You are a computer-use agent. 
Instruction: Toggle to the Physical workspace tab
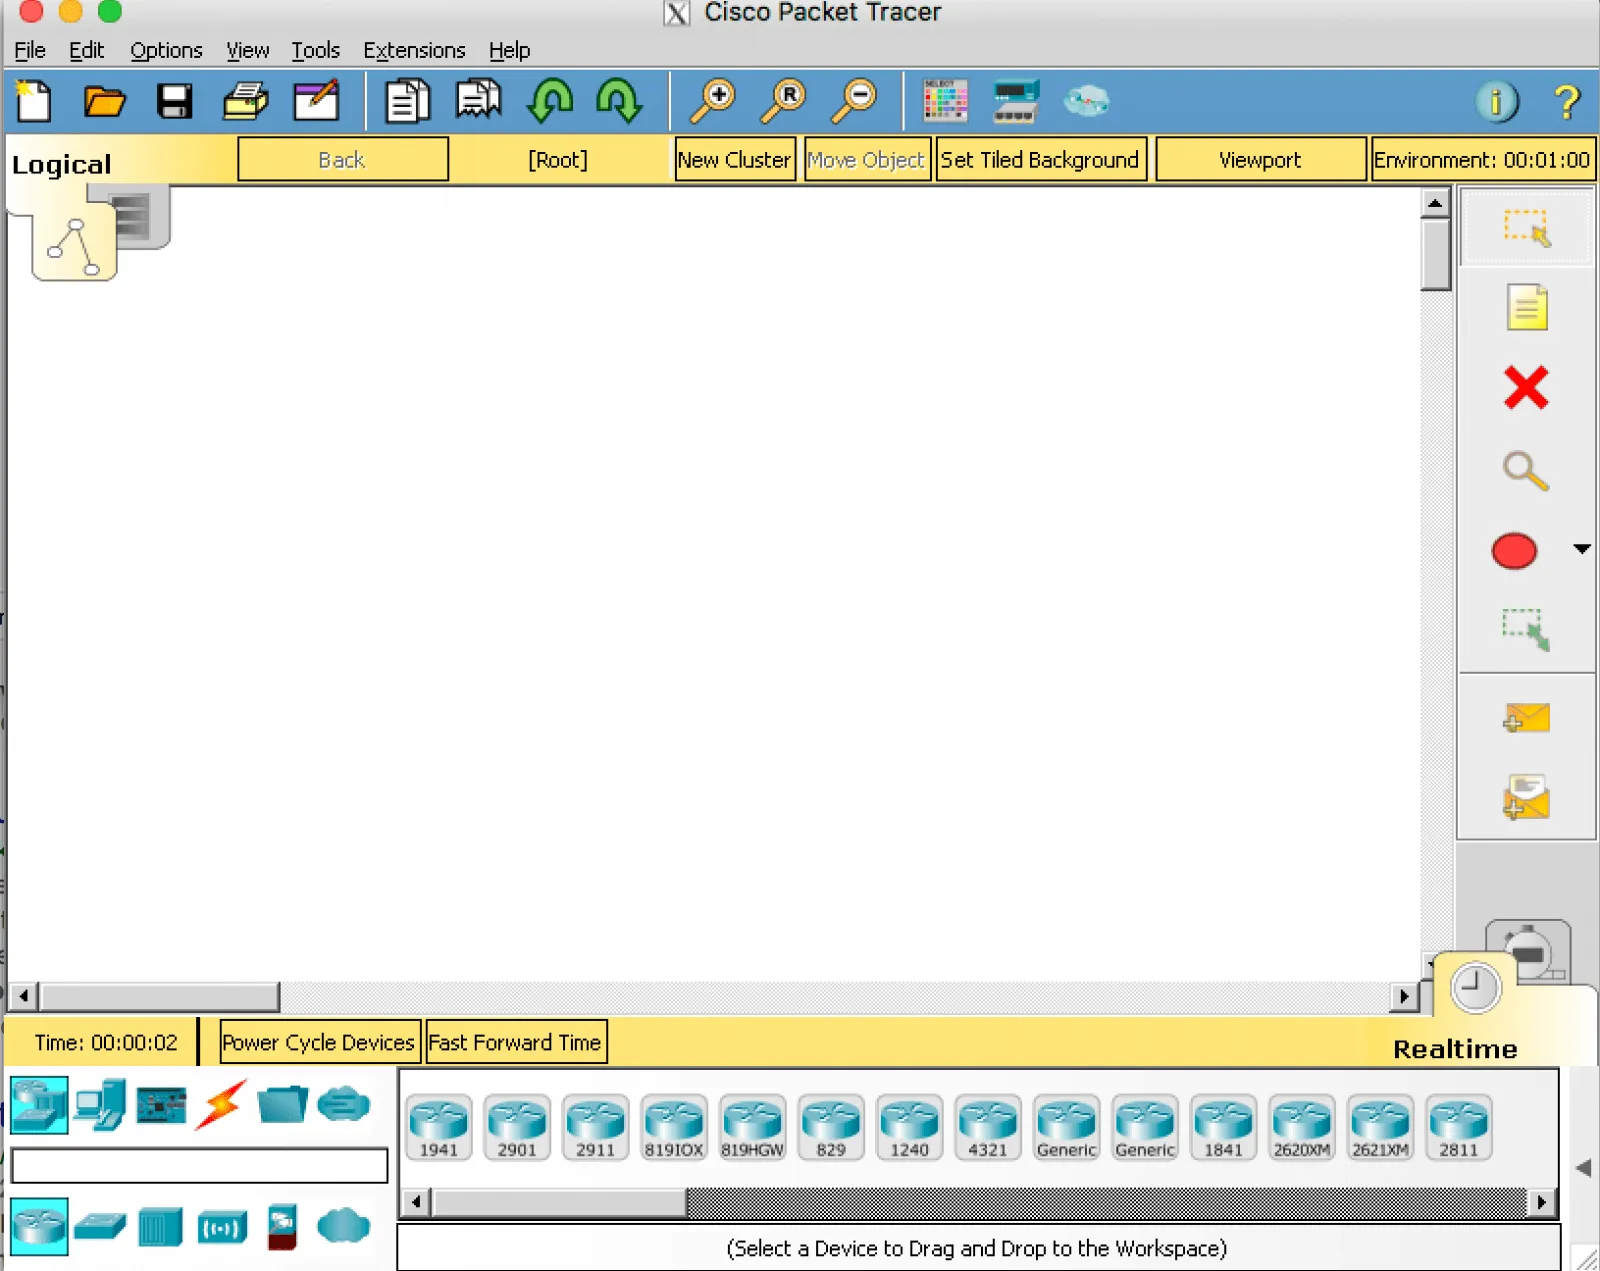[140, 217]
